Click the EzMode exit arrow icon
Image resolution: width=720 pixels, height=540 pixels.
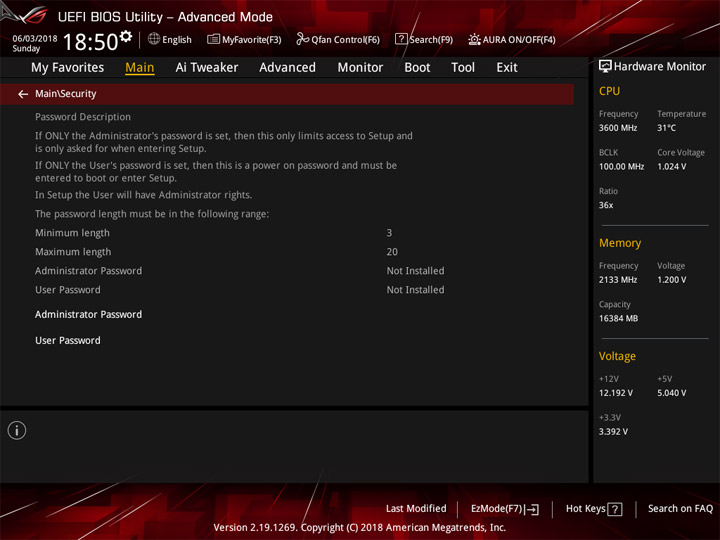coord(532,509)
